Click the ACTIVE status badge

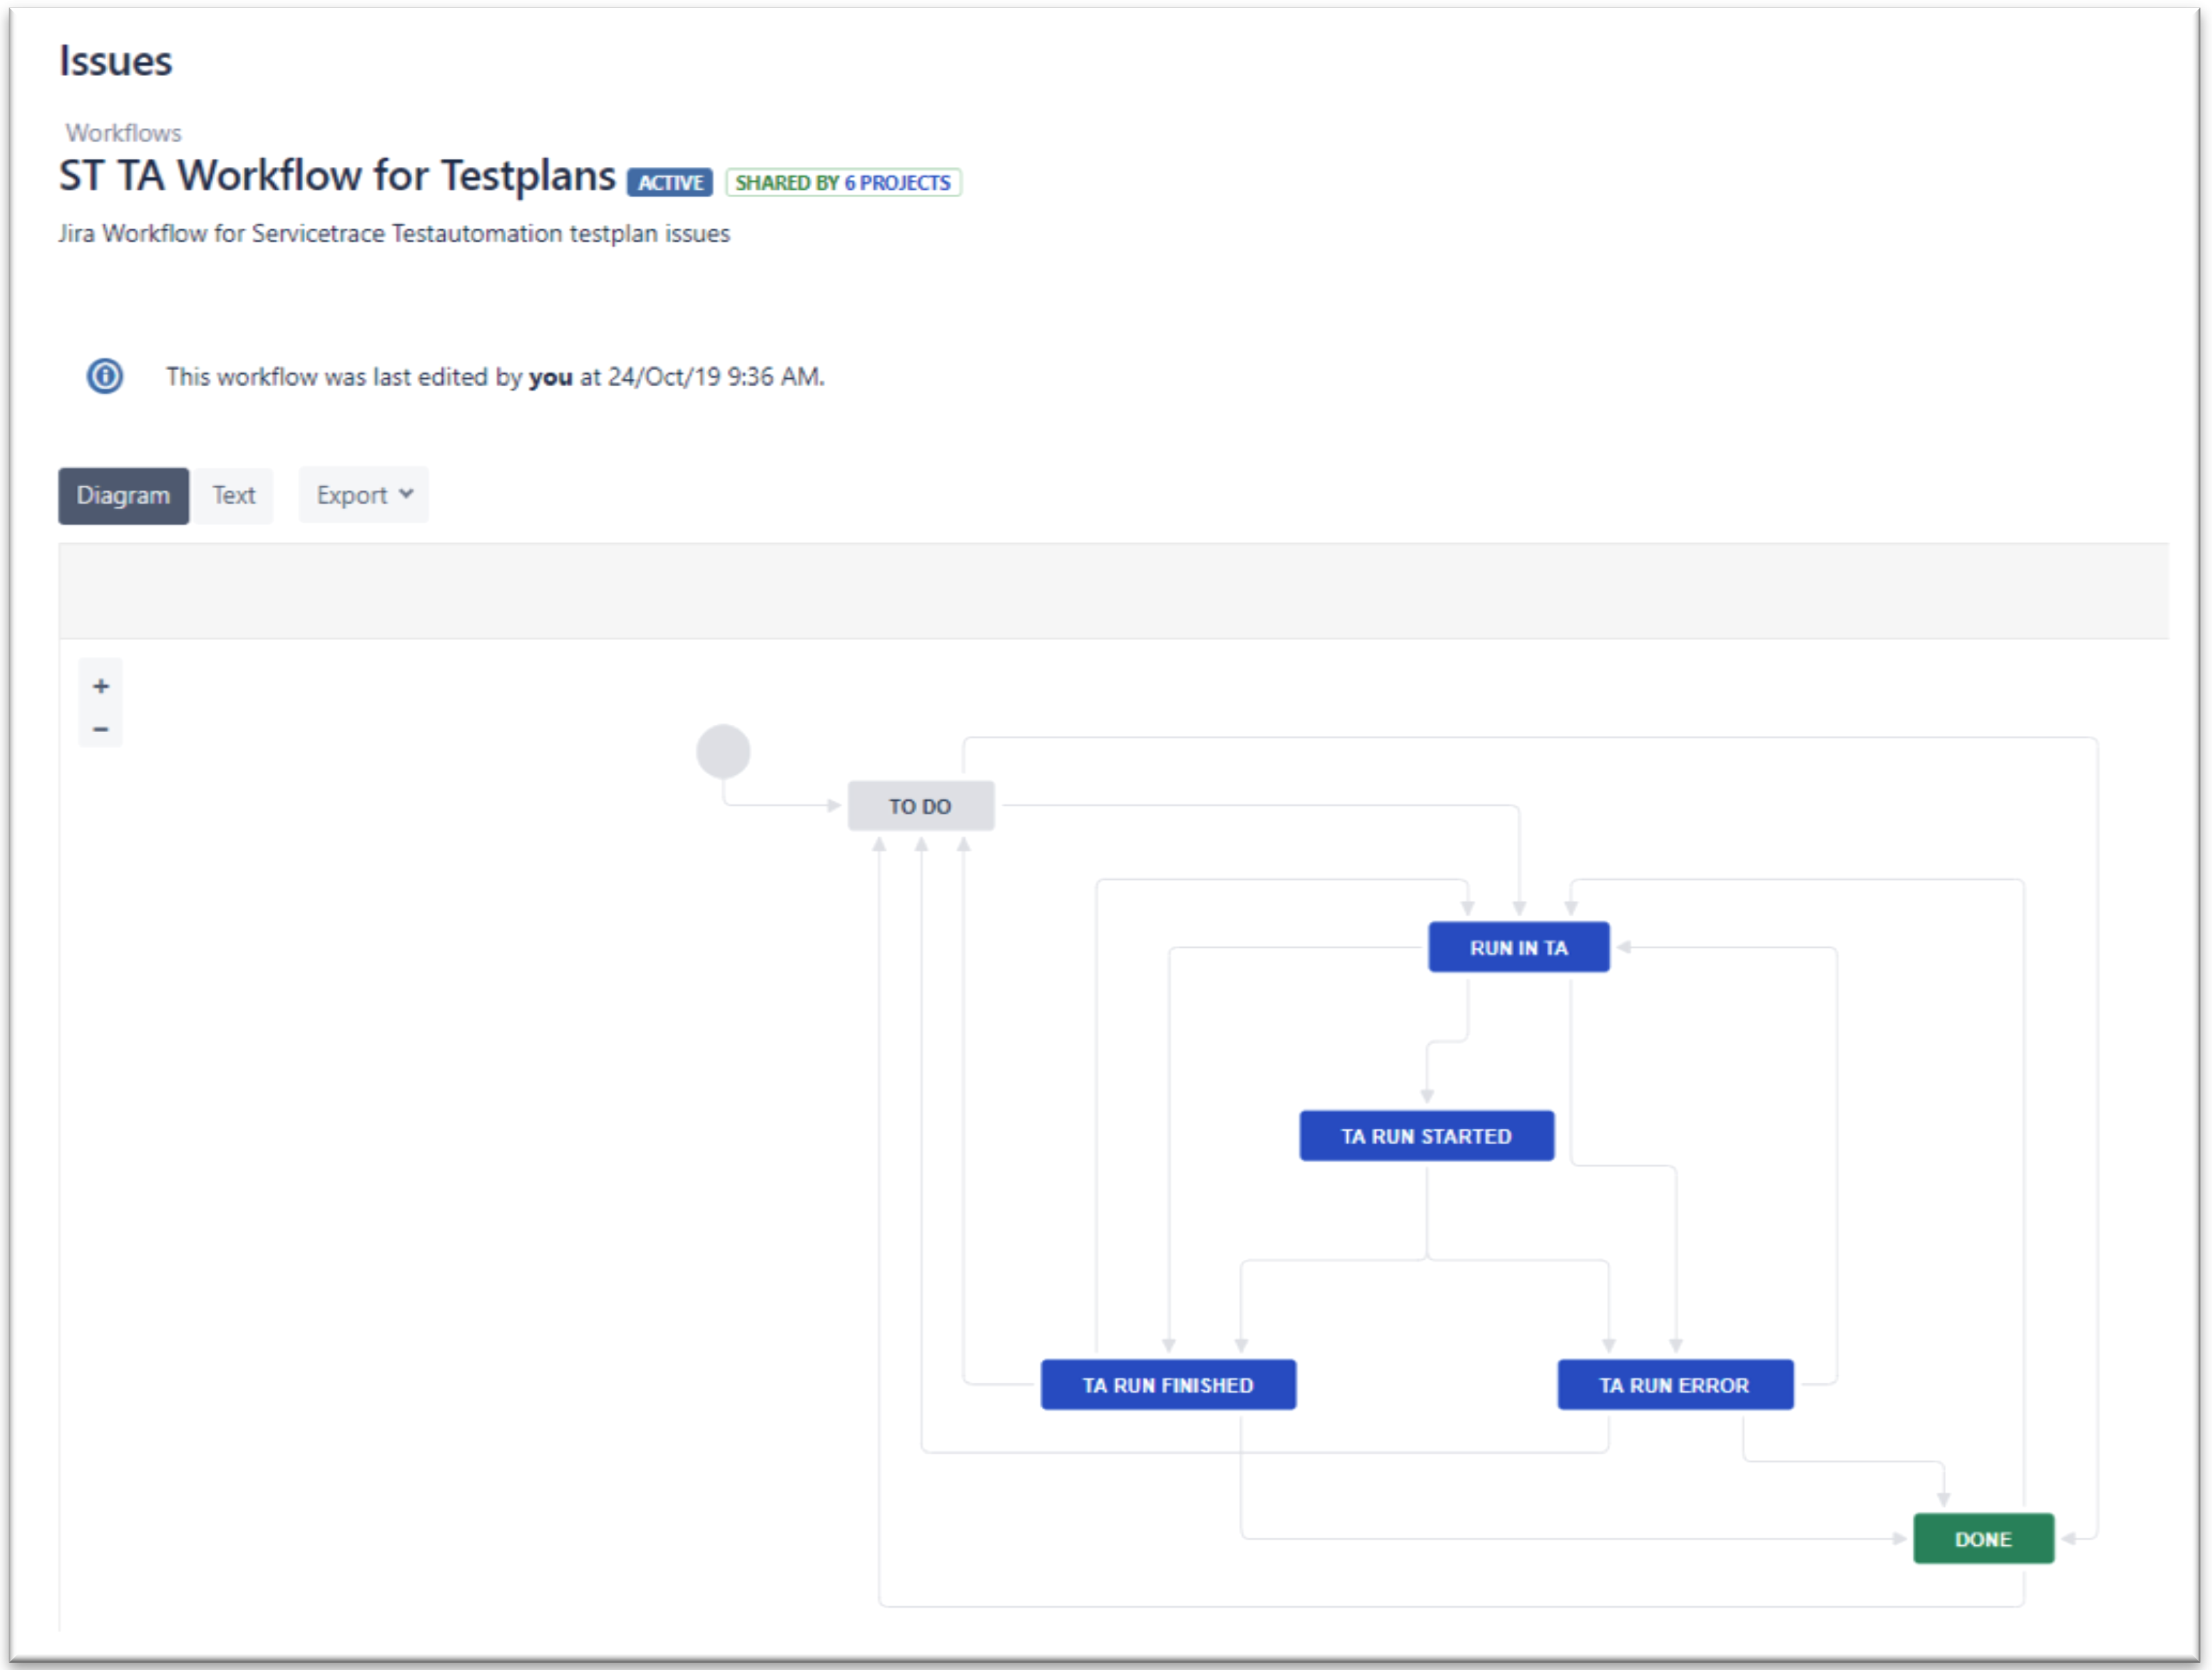click(x=670, y=183)
